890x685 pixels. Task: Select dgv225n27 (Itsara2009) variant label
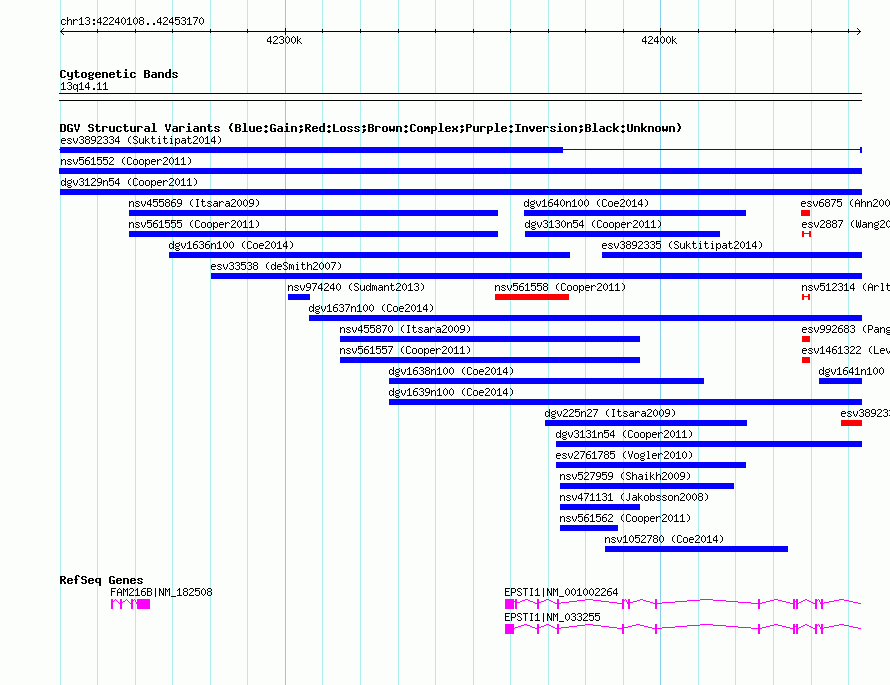[610, 413]
